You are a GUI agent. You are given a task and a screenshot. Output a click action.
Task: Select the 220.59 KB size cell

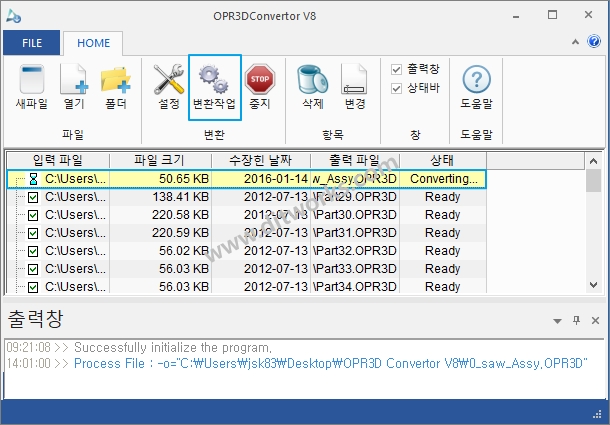pyautogui.click(x=161, y=233)
